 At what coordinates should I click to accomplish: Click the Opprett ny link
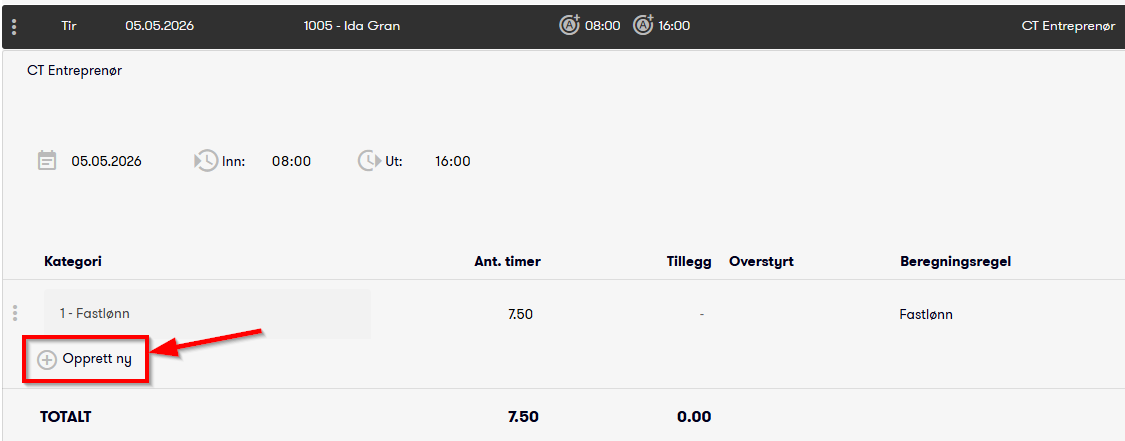(97, 359)
